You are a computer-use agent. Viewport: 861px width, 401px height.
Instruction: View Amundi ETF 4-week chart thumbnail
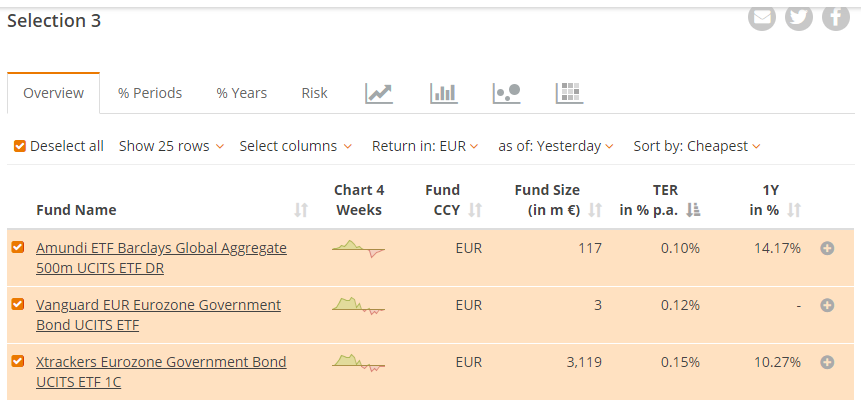click(x=358, y=248)
